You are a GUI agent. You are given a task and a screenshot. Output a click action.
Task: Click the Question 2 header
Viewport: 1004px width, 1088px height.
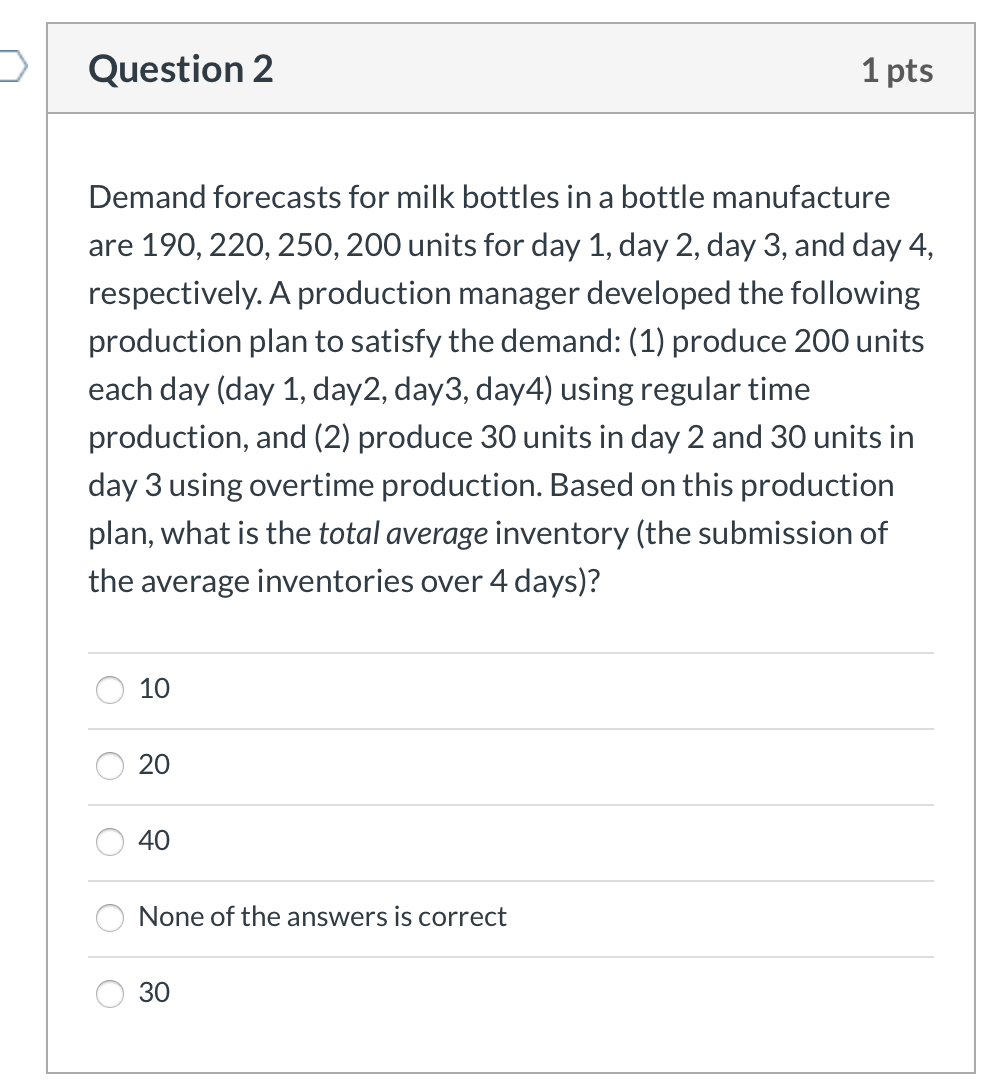[x=180, y=69]
